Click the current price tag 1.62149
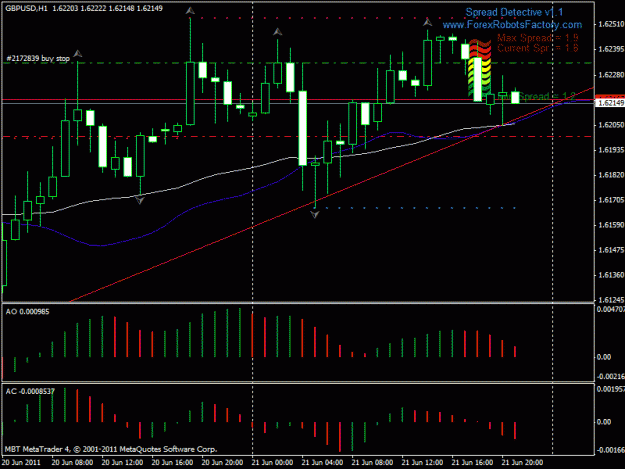 [x=610, y=103]
